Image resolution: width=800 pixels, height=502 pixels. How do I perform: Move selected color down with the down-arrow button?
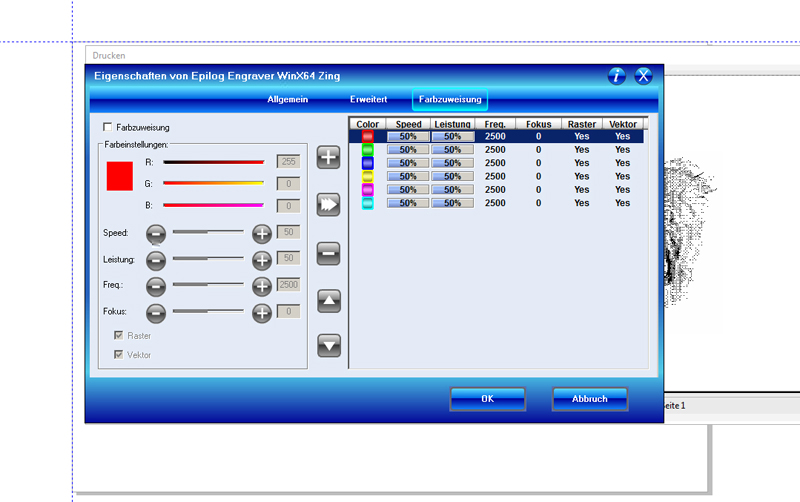tap(329, 346)
